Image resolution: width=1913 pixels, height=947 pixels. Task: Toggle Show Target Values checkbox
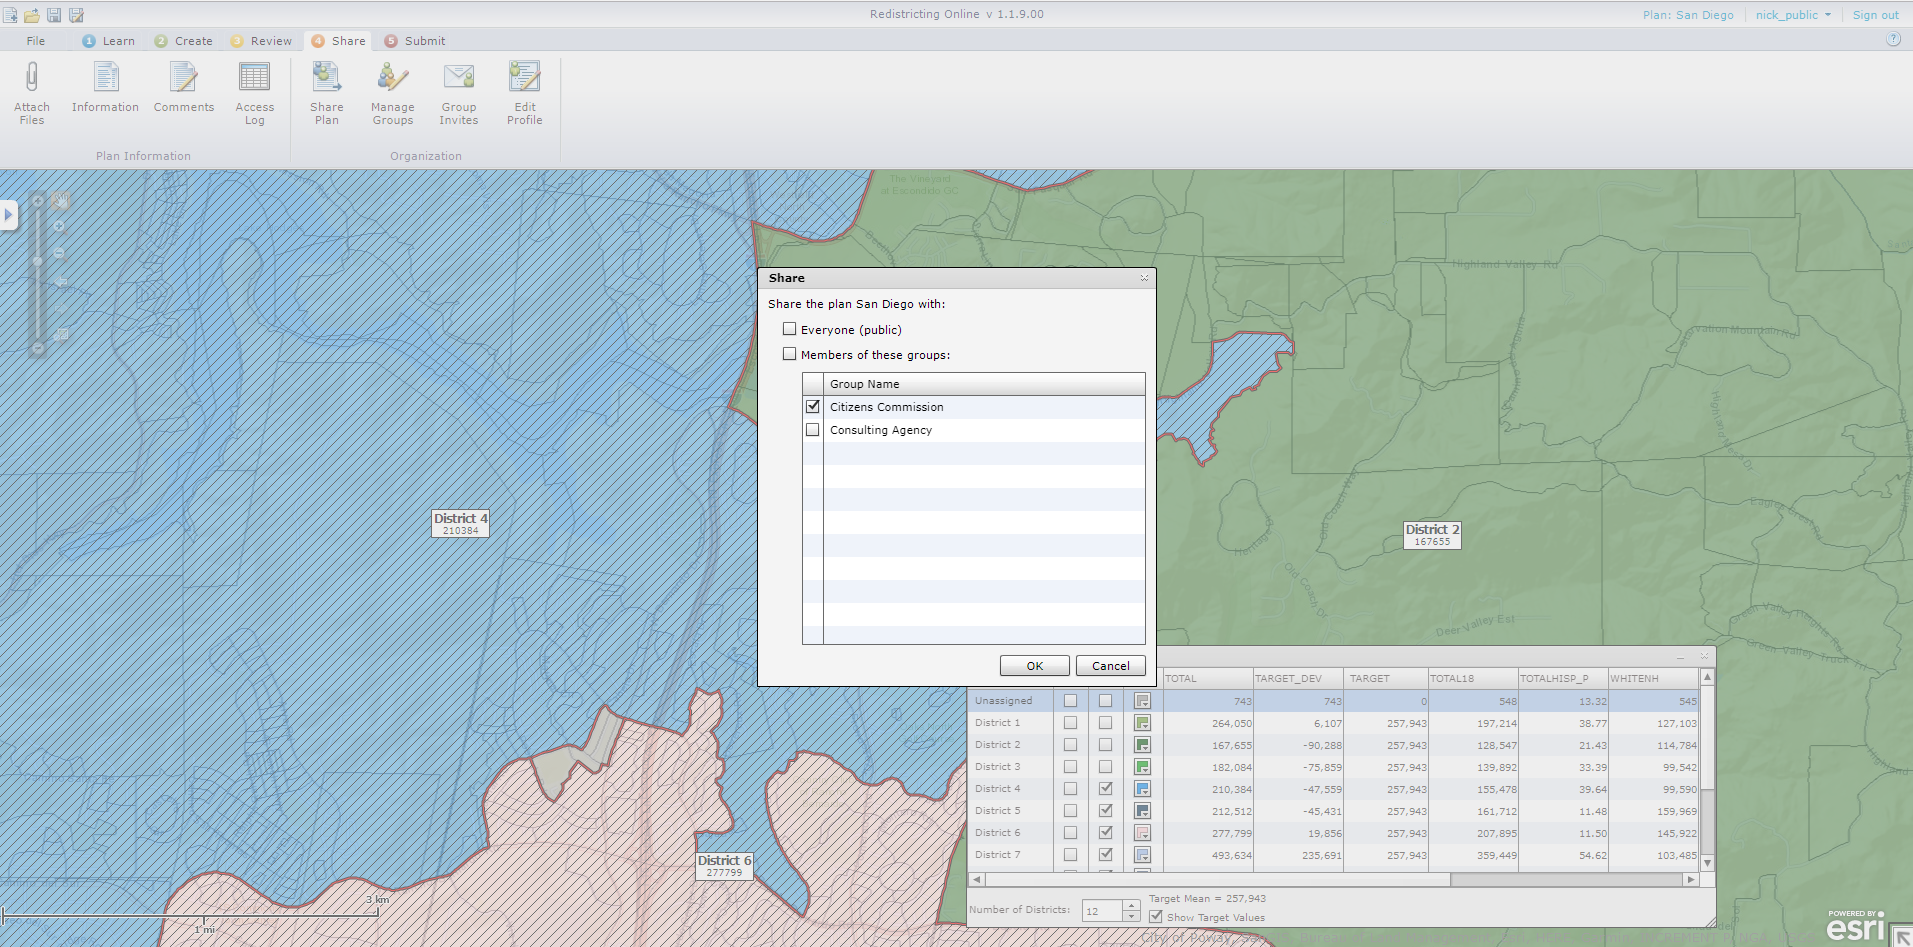pyautogui.click(x=1156, y=917)
